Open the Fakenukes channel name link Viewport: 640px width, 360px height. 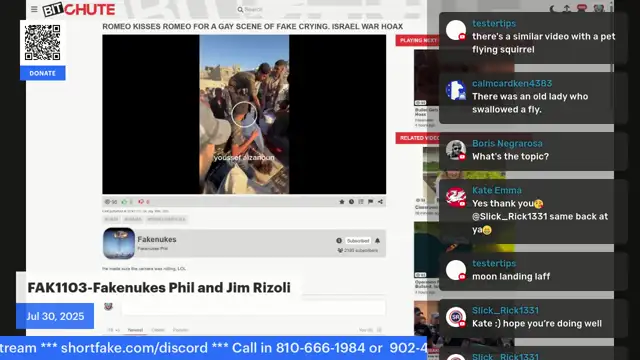tap(157, 240)
